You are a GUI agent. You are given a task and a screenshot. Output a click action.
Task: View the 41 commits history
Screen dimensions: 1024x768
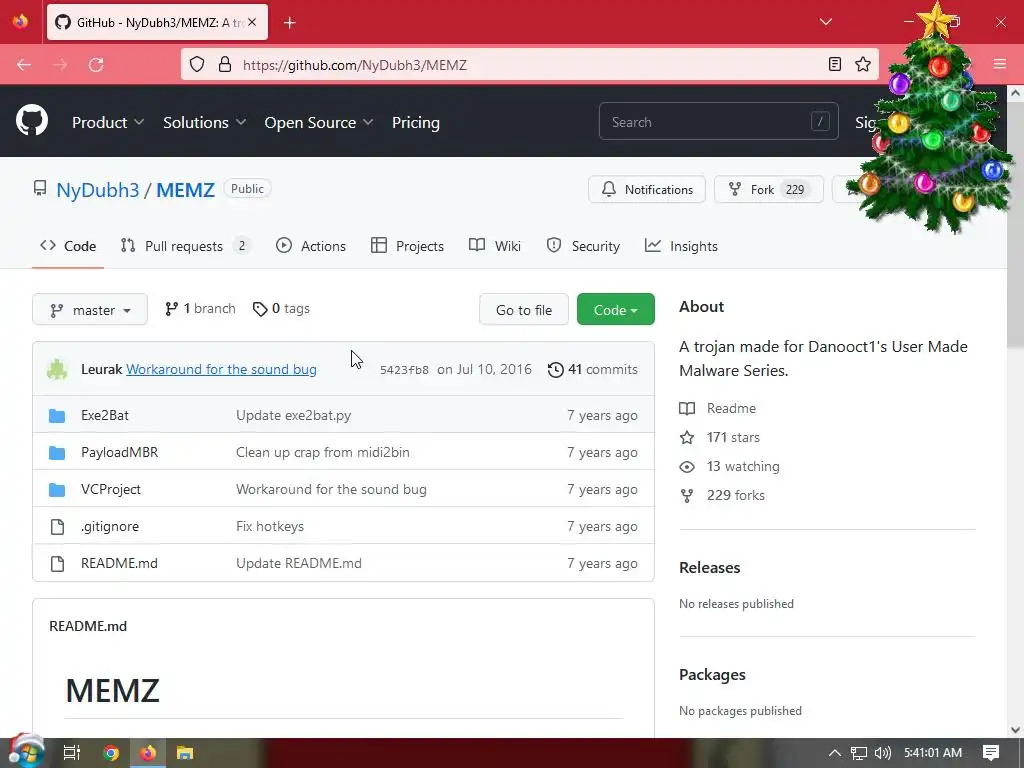[593, 369]
